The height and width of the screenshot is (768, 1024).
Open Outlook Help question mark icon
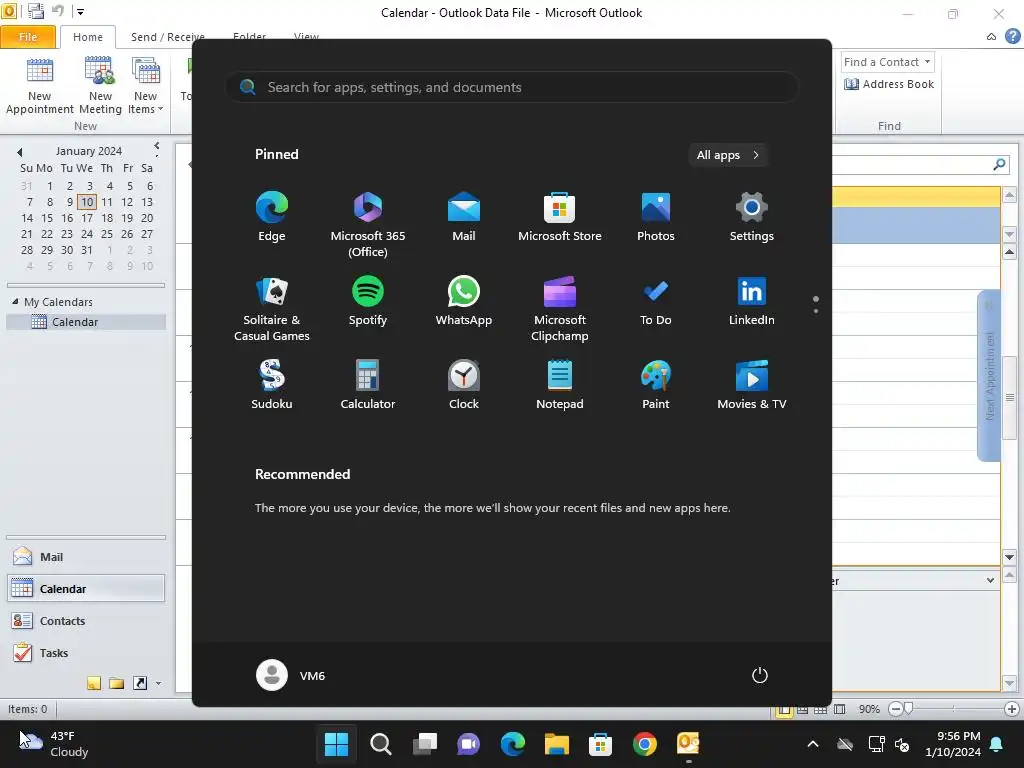tap(1012, 37)
